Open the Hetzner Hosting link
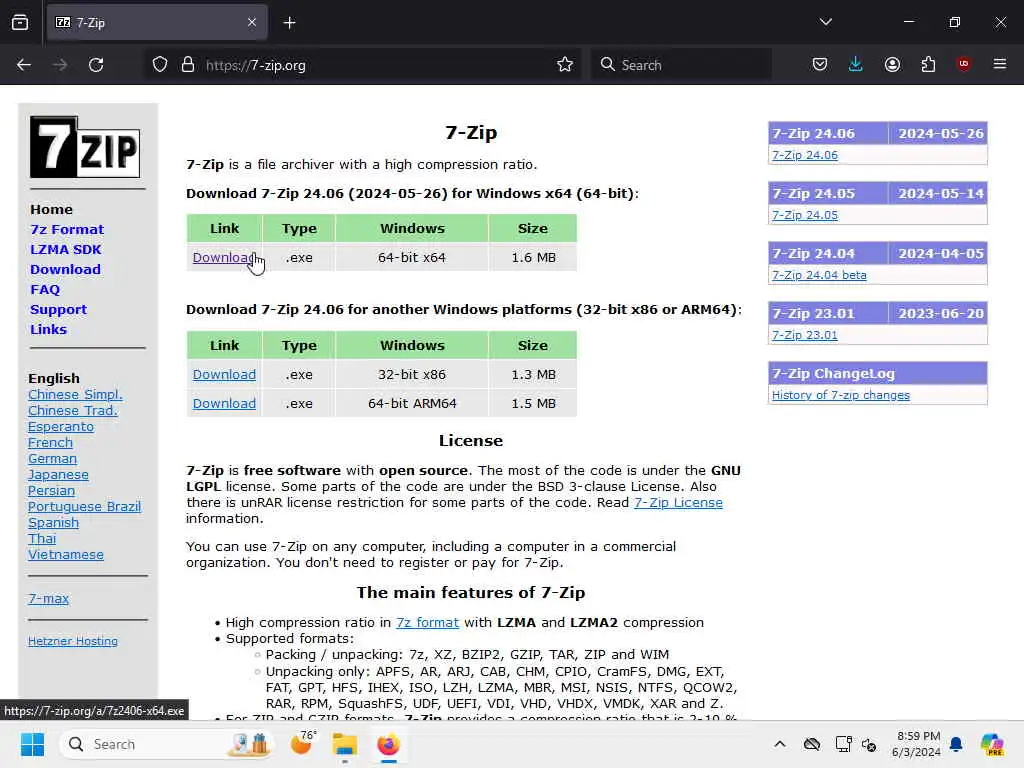Image resolution: width=1024 pixels, height=768 pixels. (x=72, y=641)
